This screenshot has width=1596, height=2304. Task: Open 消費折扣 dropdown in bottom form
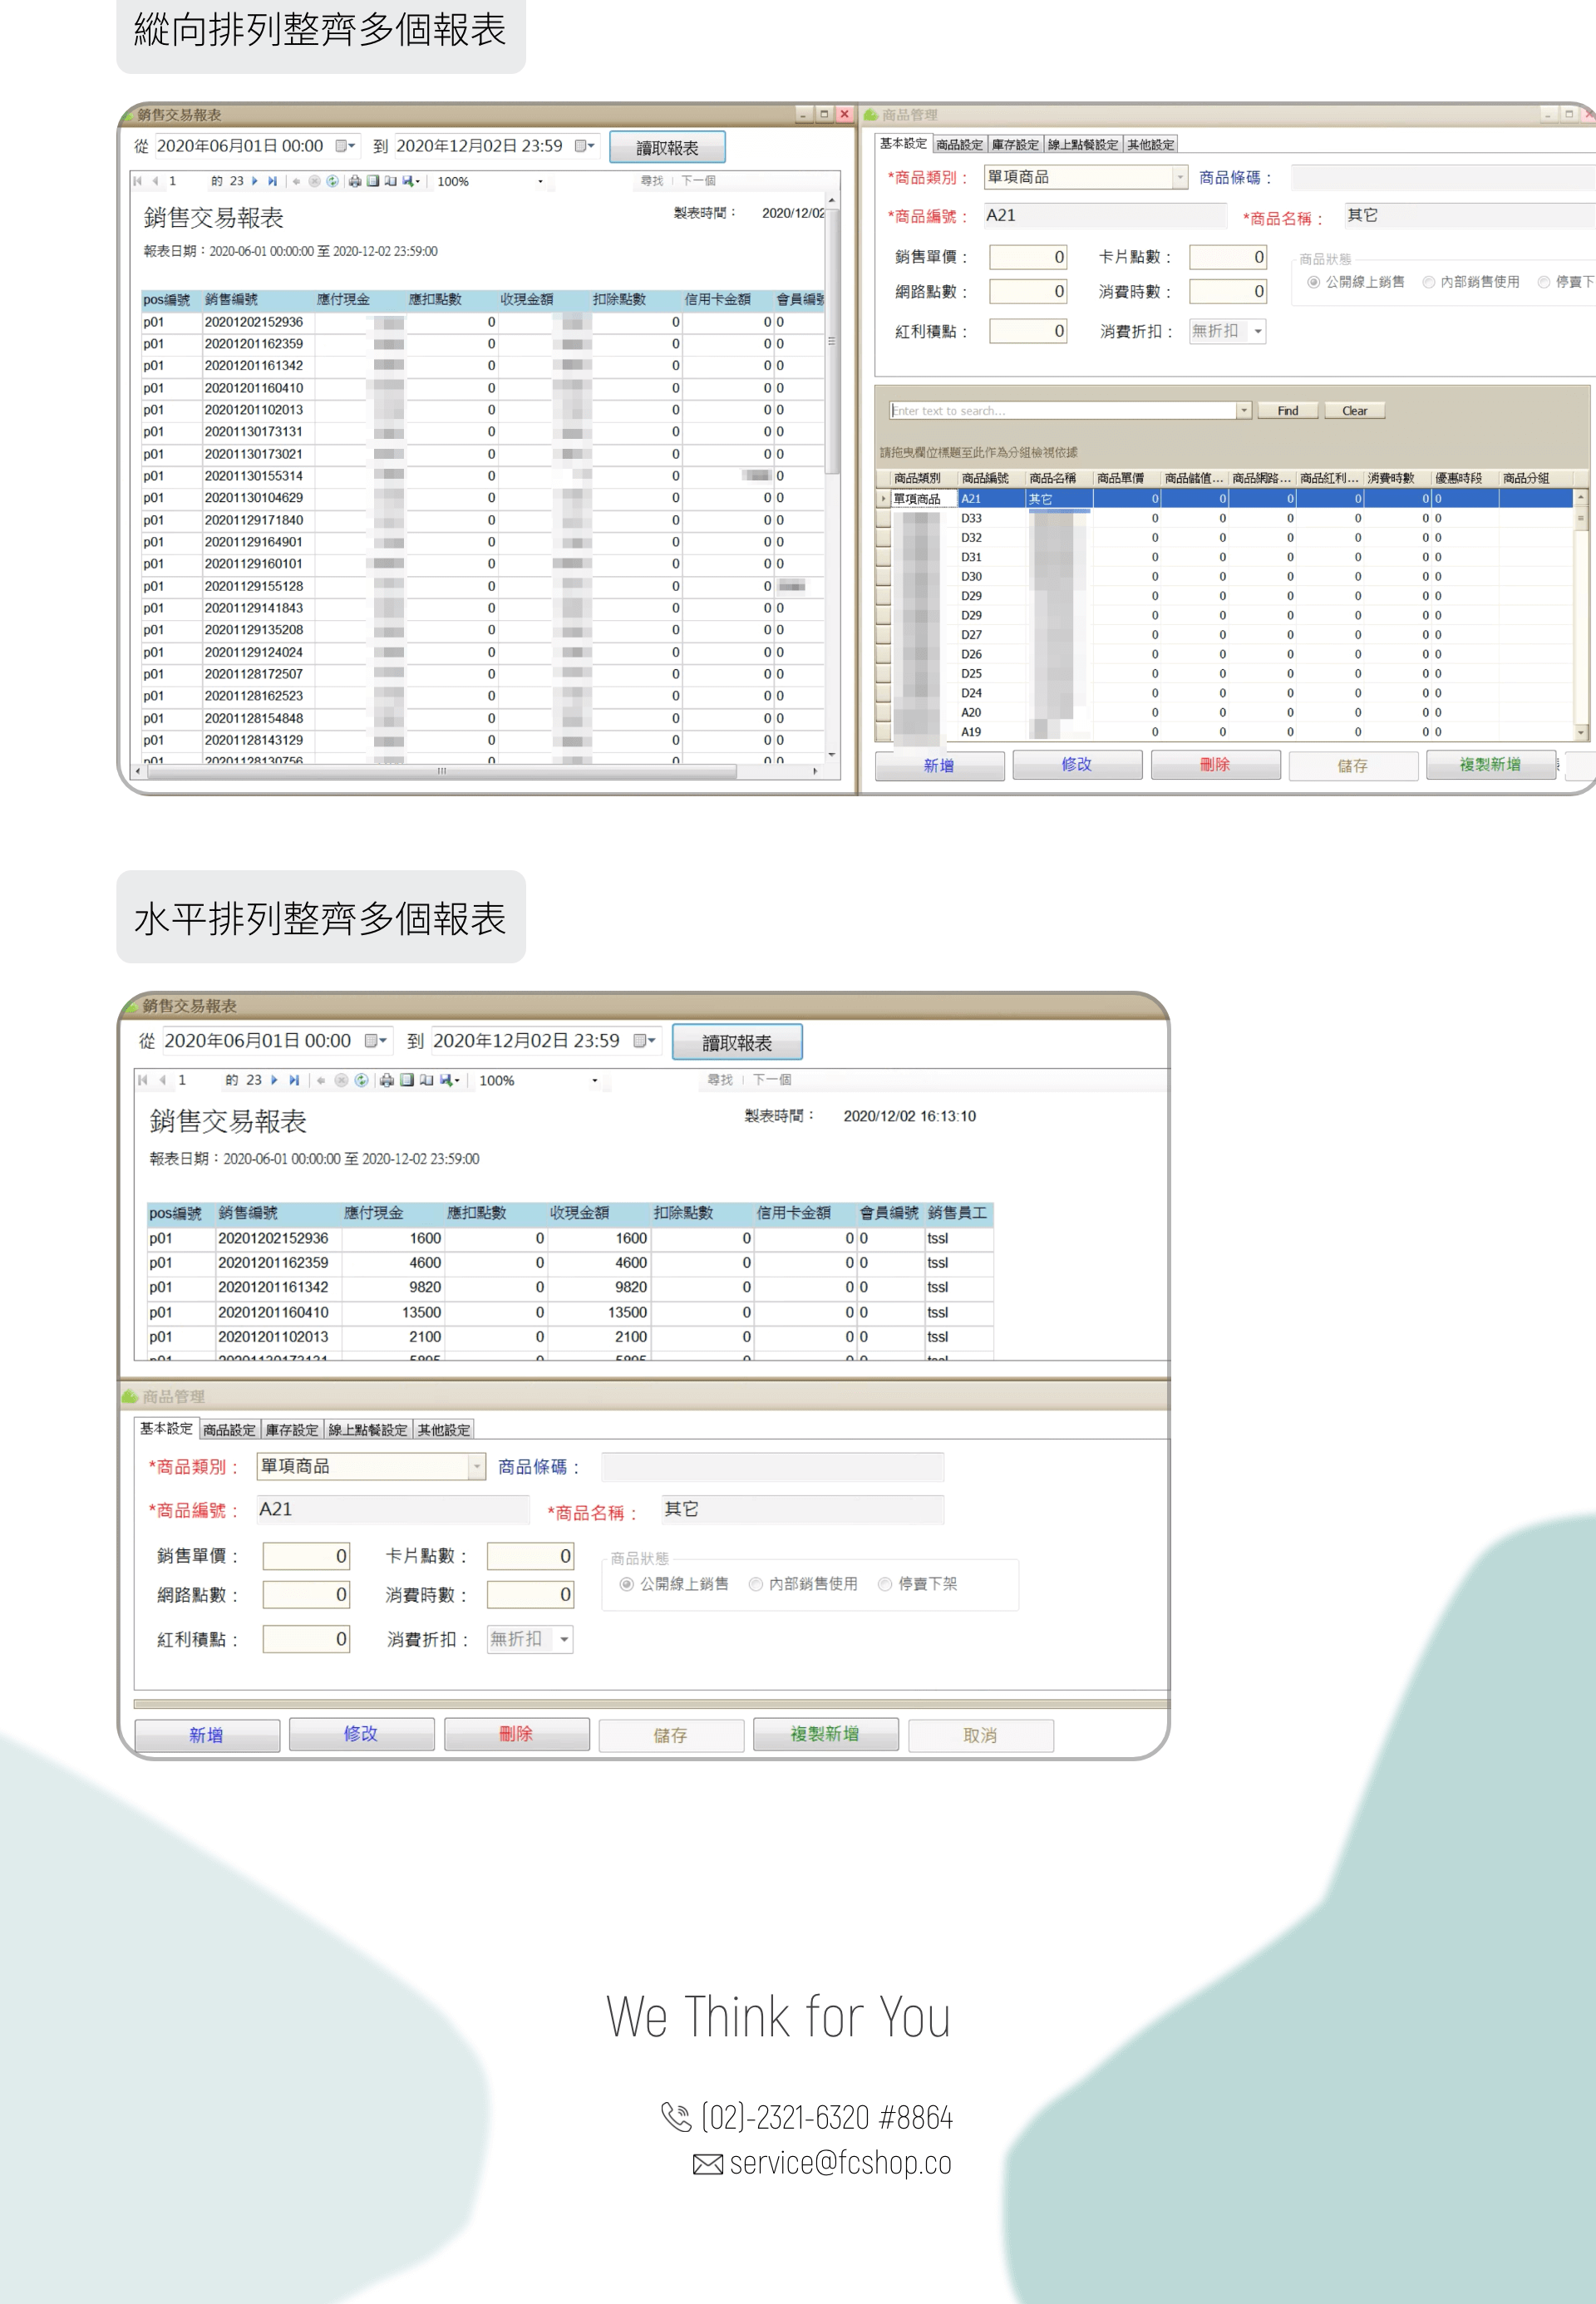pos(564,1639)
